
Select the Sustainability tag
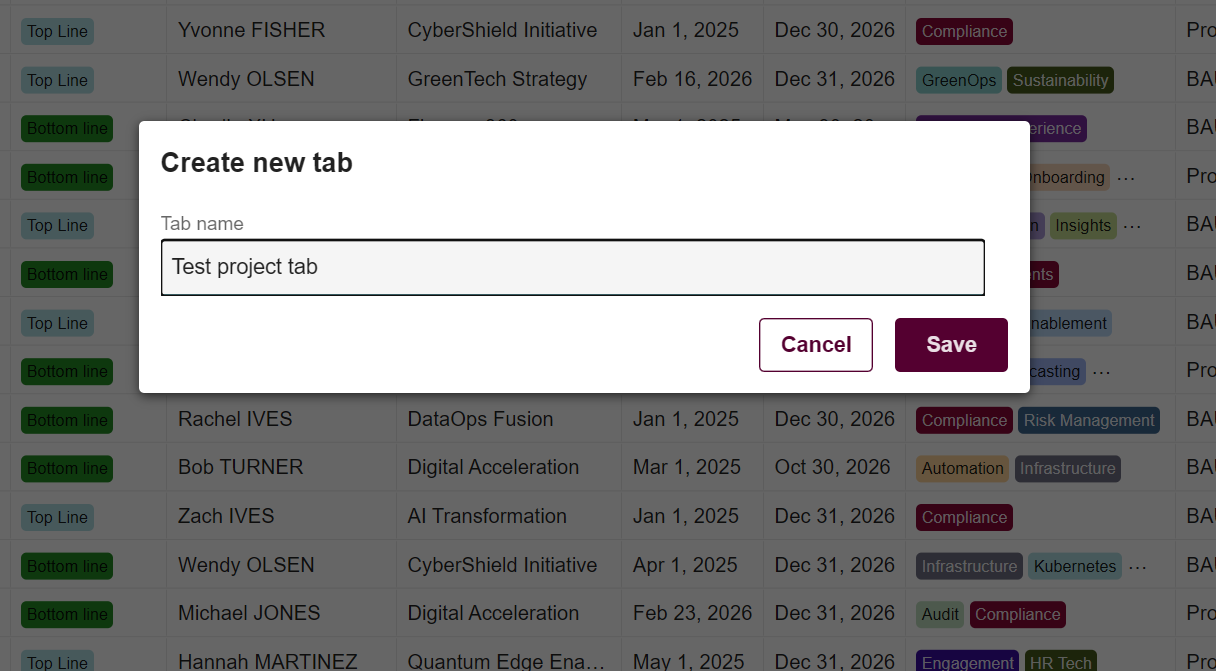[x=1060, y=81]
